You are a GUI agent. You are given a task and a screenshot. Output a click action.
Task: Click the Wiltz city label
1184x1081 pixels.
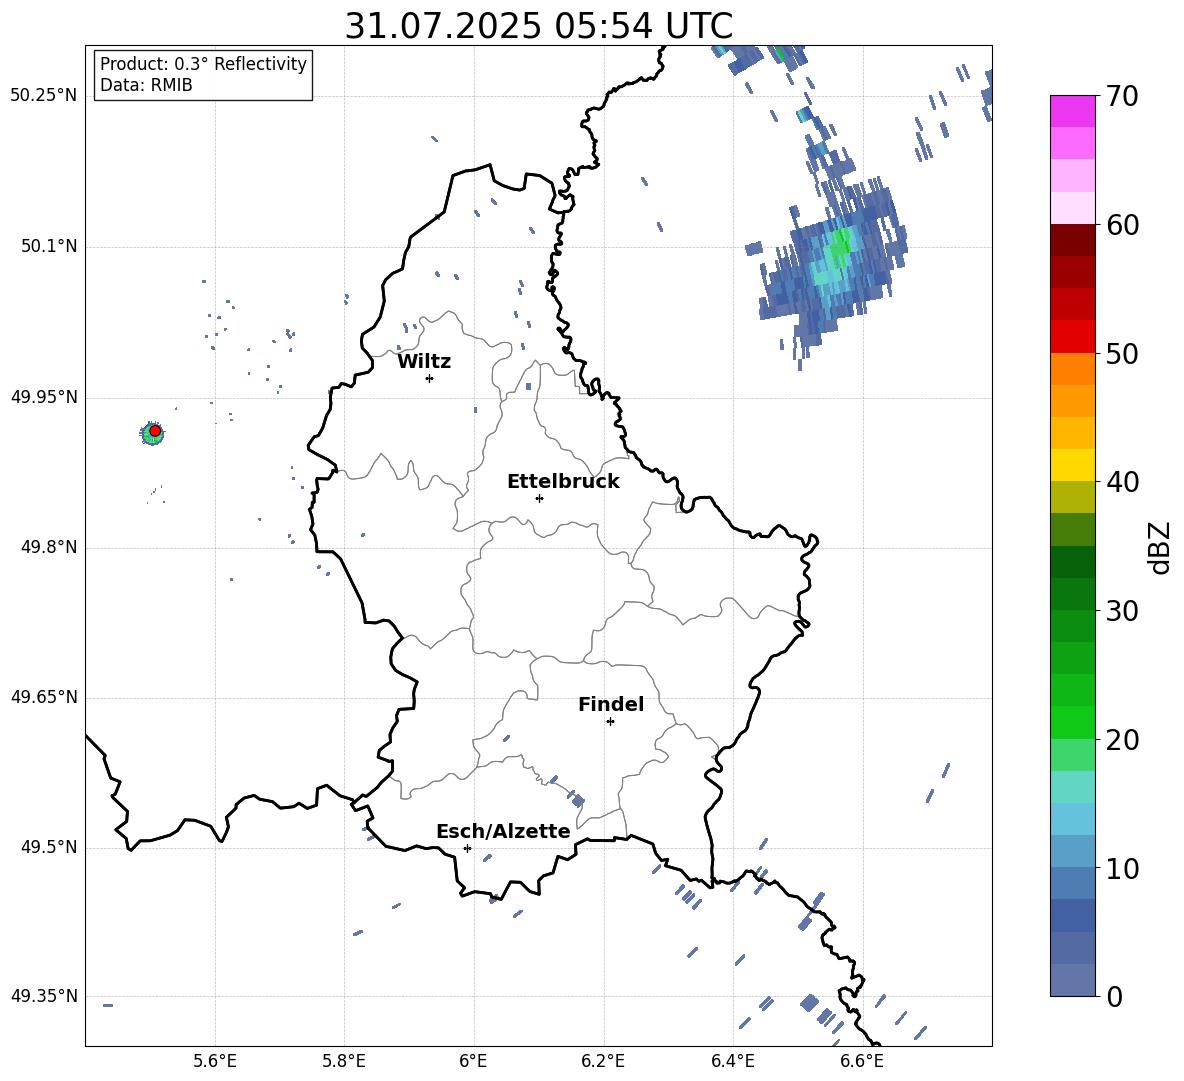click(x=424, y=362)
